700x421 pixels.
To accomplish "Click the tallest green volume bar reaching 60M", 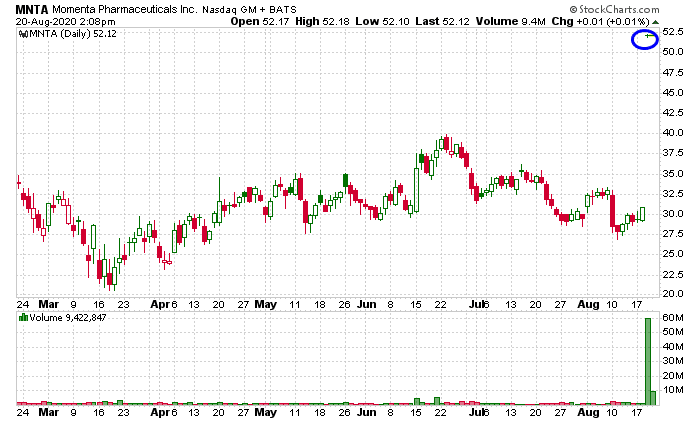I will 648,361.
